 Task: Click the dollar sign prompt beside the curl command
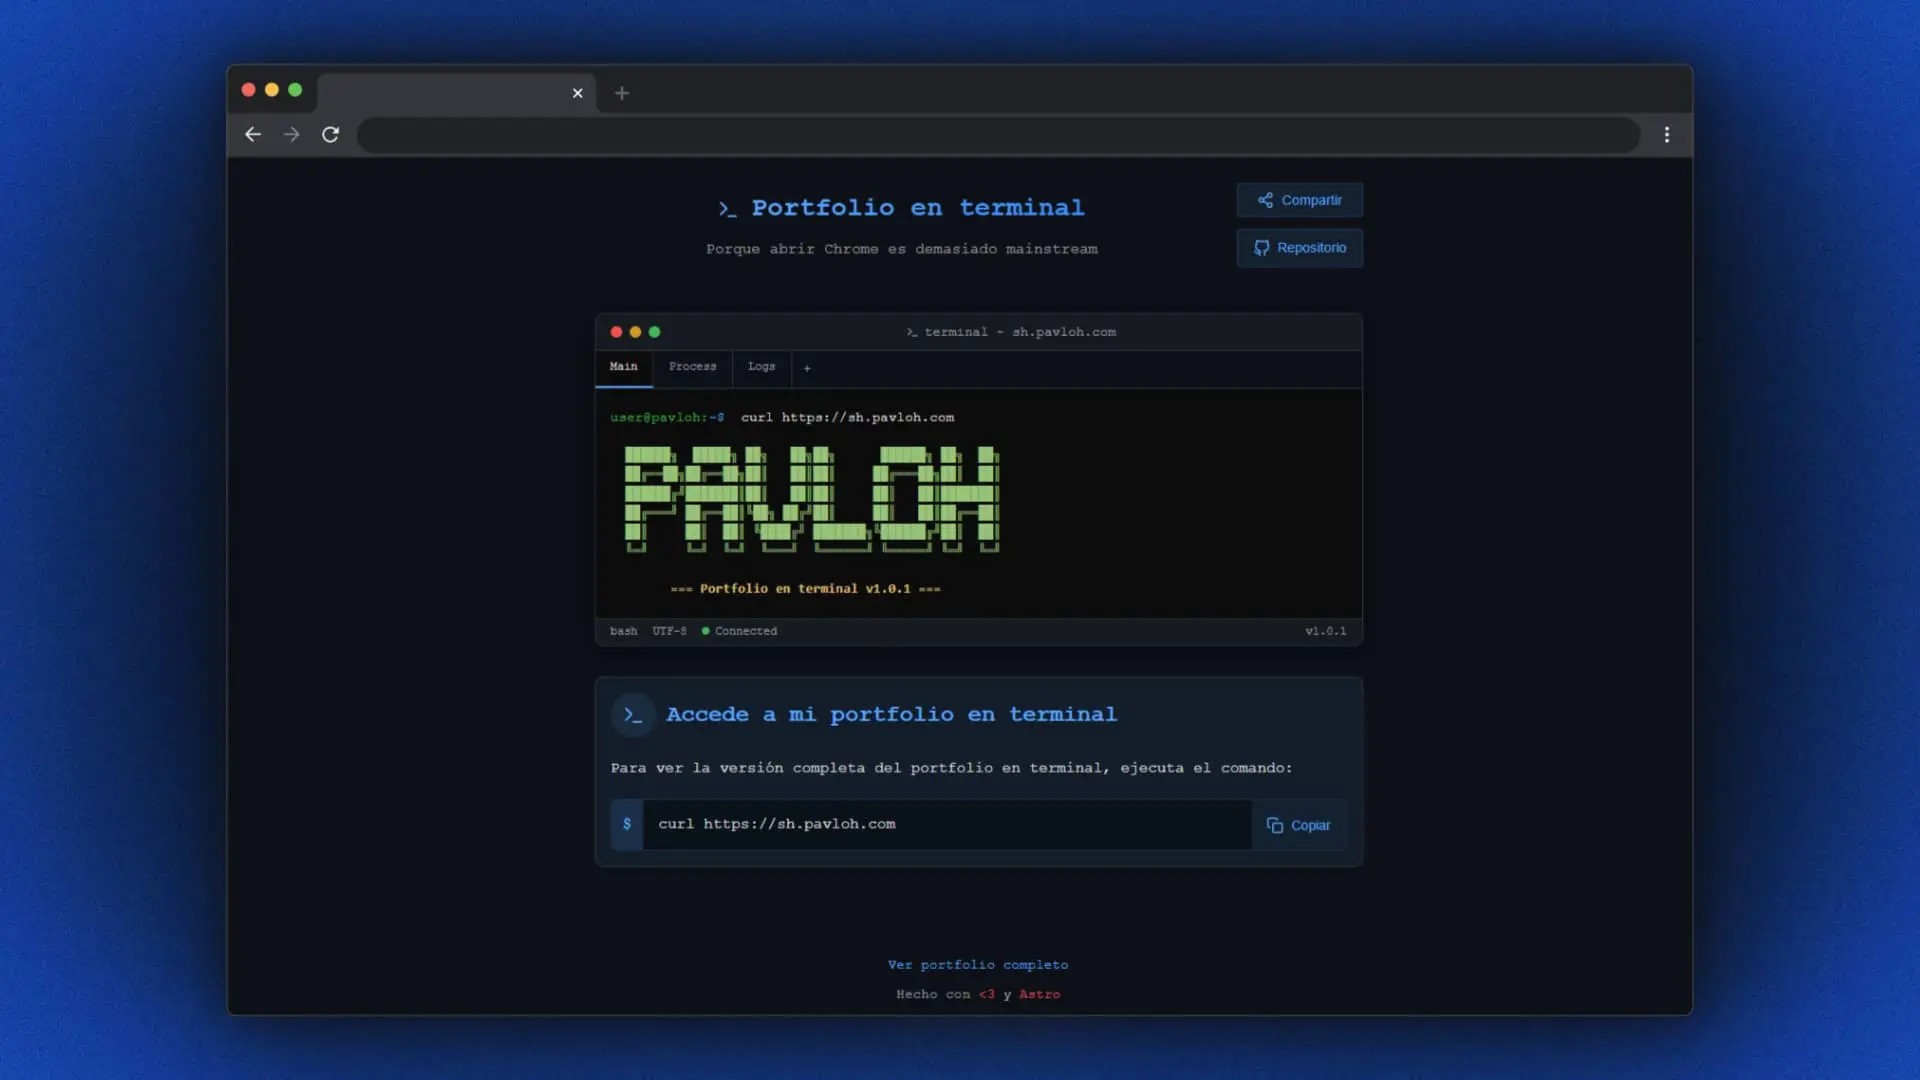pos(626,824)
